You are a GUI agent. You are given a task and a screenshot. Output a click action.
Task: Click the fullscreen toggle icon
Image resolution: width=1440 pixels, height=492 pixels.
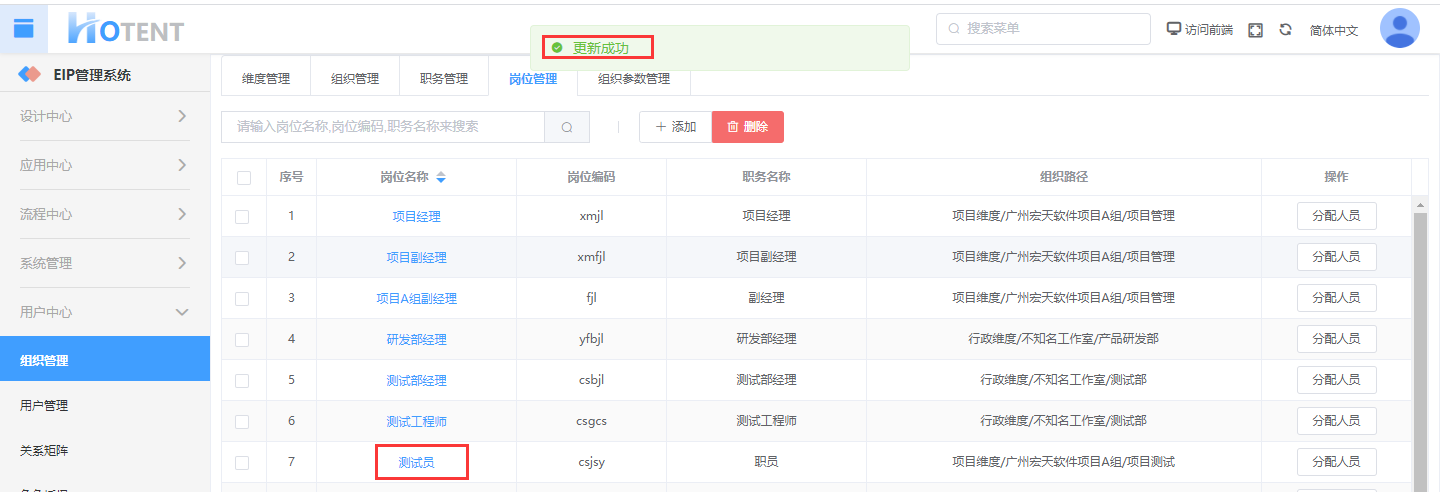(1255, 30)
